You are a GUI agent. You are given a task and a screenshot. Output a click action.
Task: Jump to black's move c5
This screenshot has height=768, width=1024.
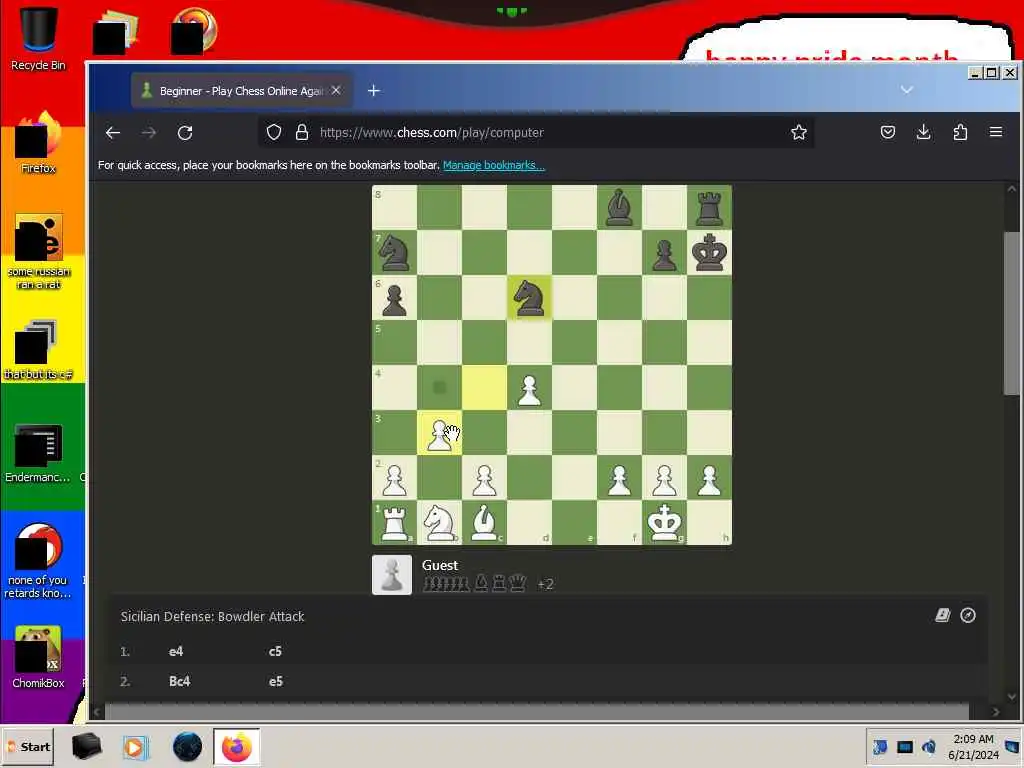(x=275, y=651)
